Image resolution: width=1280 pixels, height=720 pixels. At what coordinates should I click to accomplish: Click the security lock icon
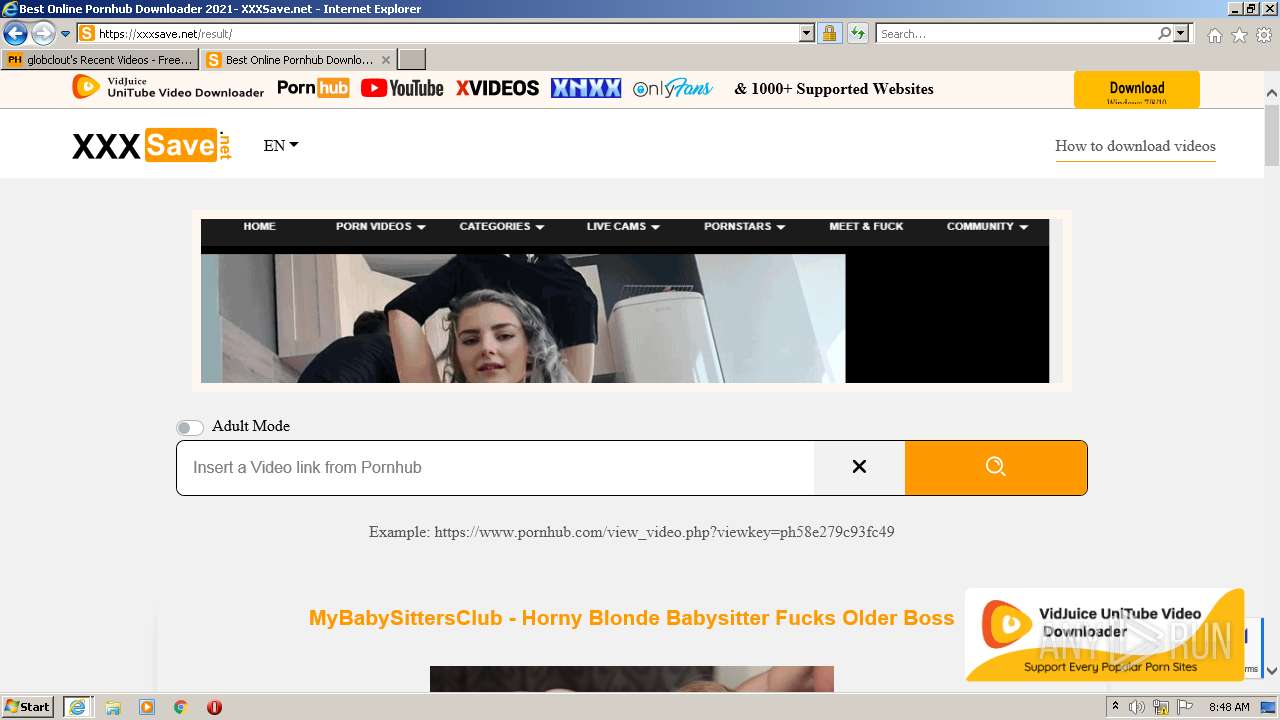[829, 34]
